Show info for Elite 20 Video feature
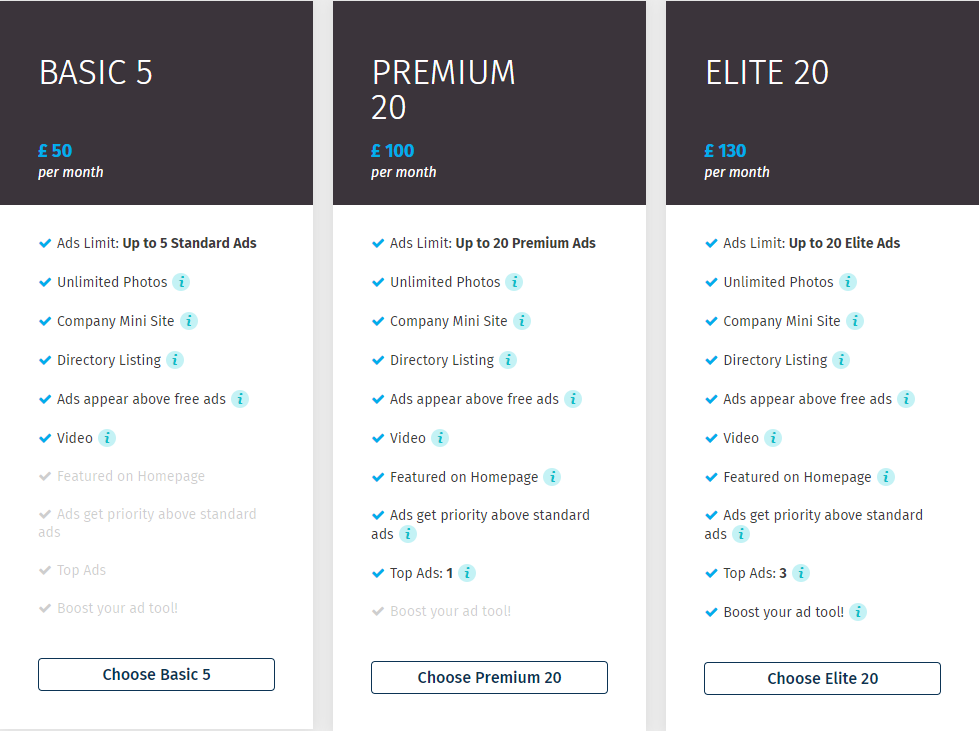Viewport: 979px width, 731px height. click(773, 438)
